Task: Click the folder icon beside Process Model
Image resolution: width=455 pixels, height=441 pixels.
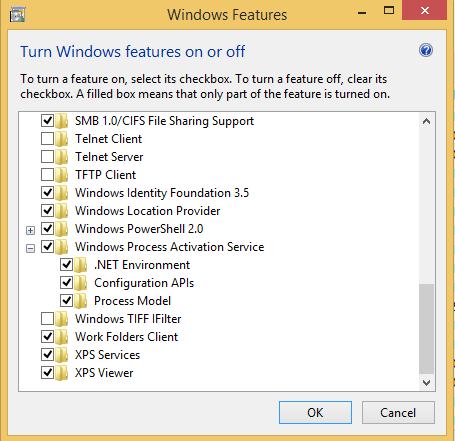Action: click(81, 301)
